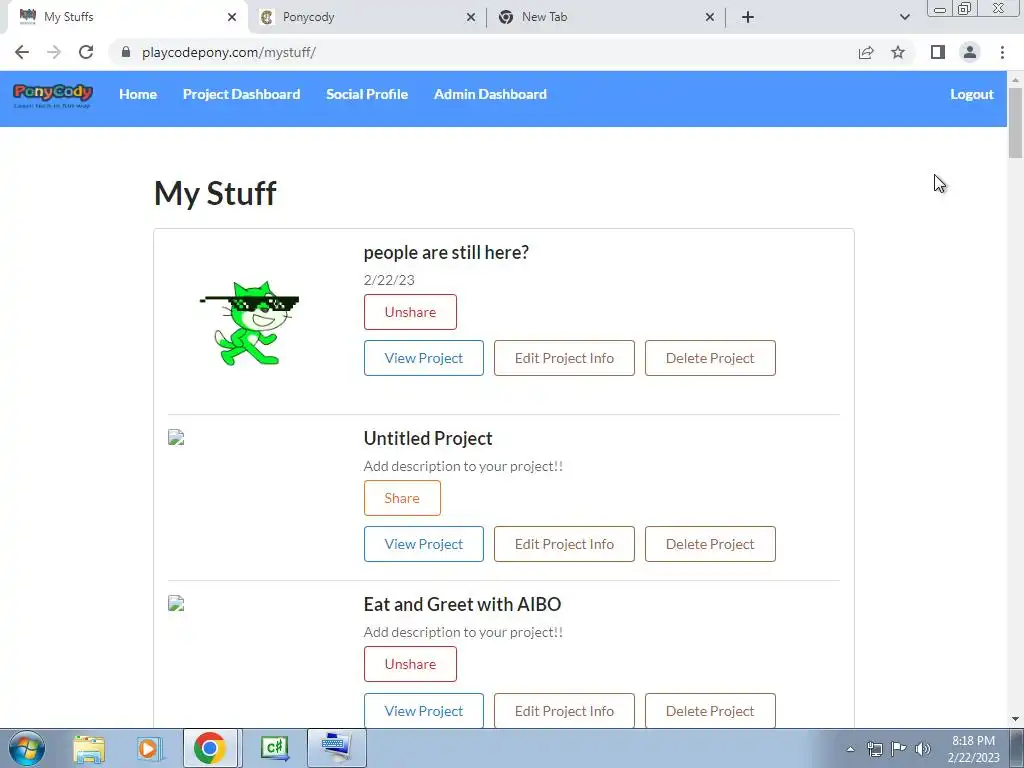Viewport: 1024px width, 768px height.
Task: Open the Chrome profile avatar icon
Action: tap(970, 52)
